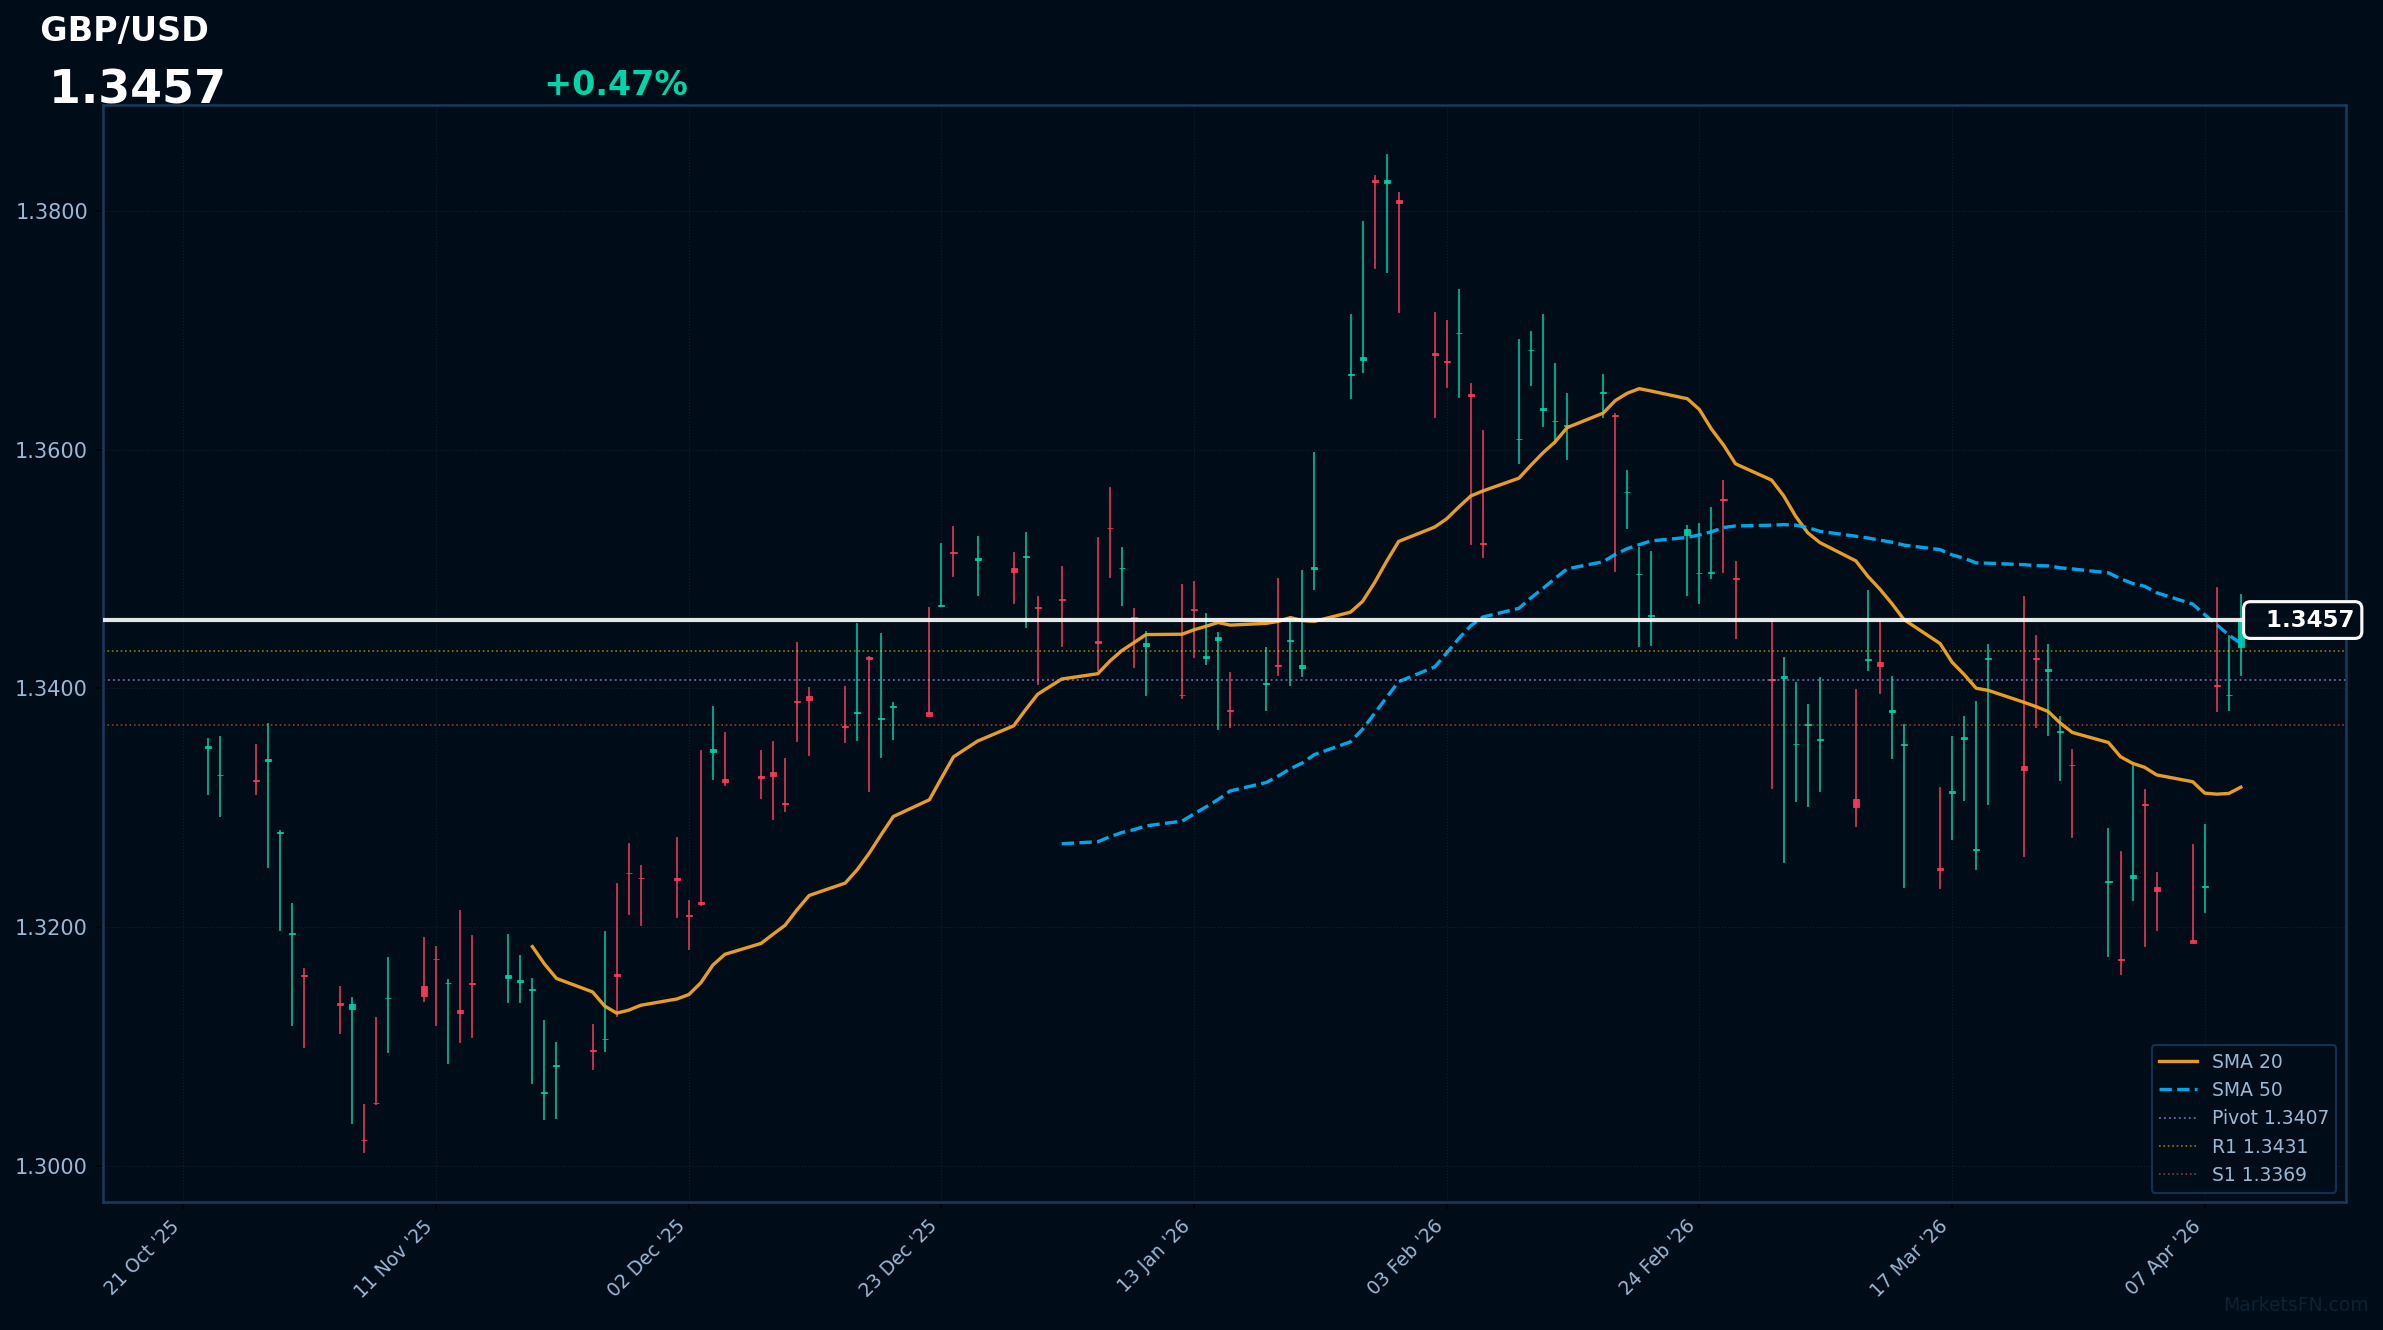Select the 1.3000 y-axis label
2383x1330 pixels.
(x=52, y=1166)
